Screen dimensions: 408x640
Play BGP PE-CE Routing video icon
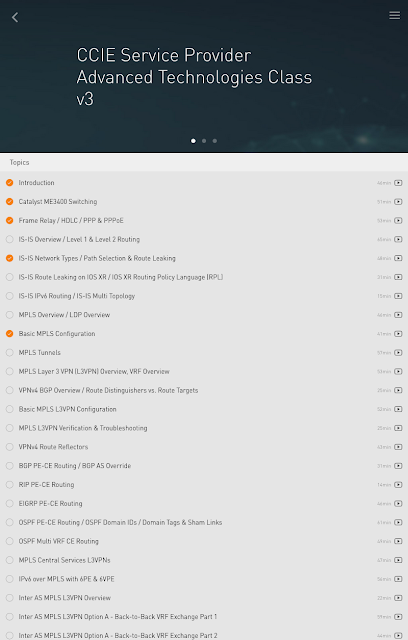pyautogui.click(x=398, y=466)
